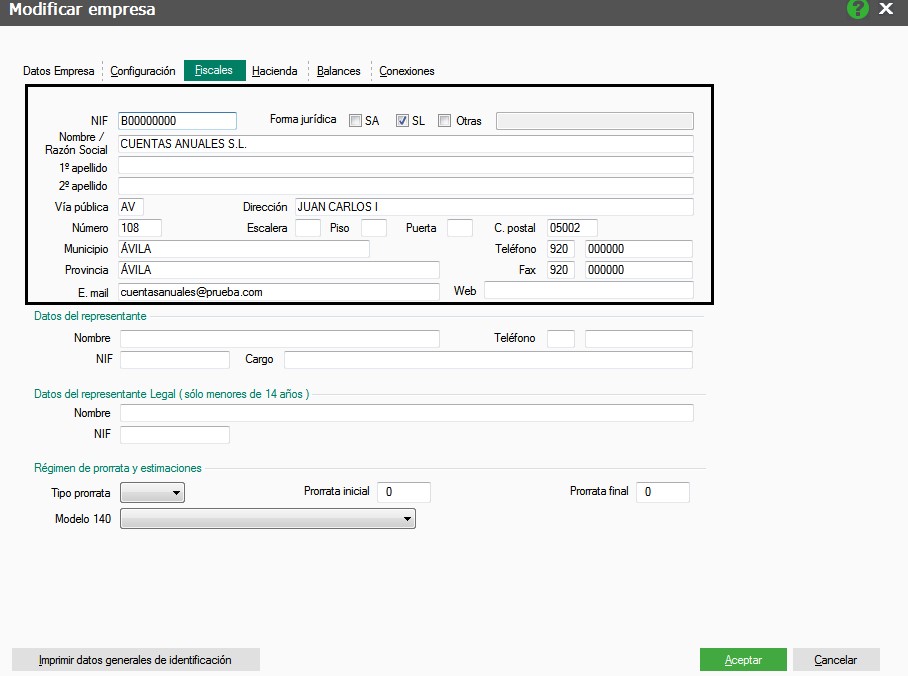Click the company Teléfono number field 000000

click(639, 249)
